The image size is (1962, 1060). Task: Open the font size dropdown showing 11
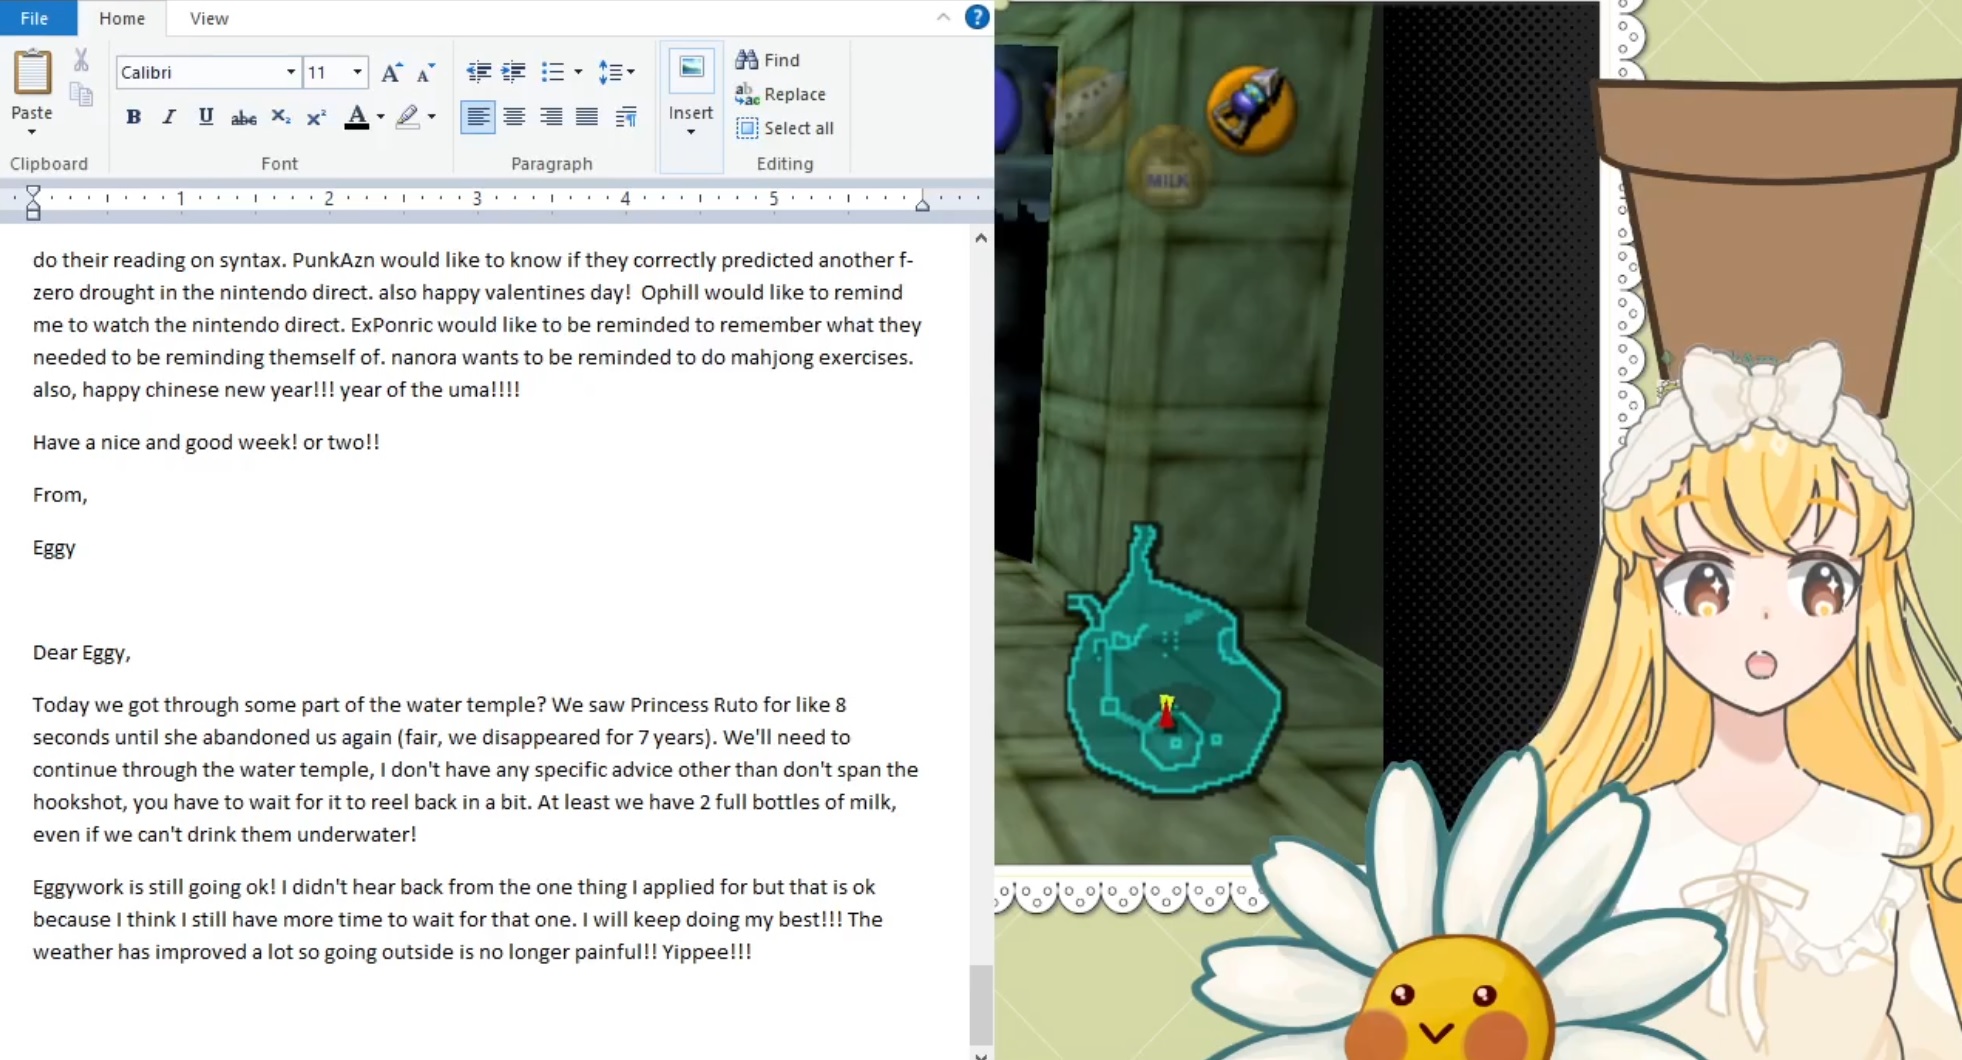(x=357, y=72)
